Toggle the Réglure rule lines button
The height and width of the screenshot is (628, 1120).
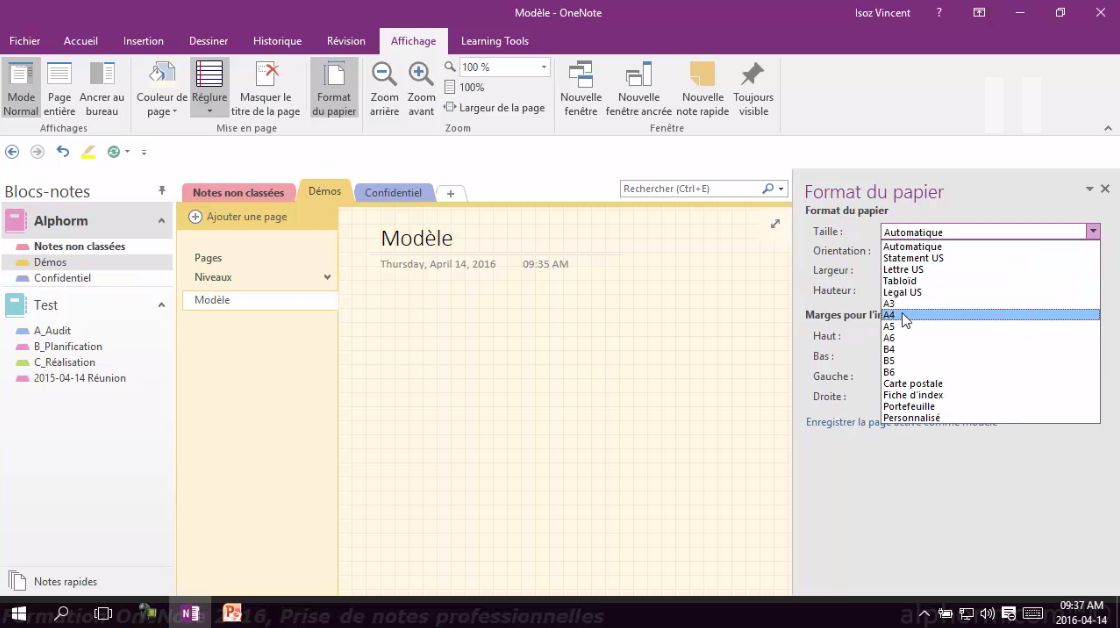209,89
